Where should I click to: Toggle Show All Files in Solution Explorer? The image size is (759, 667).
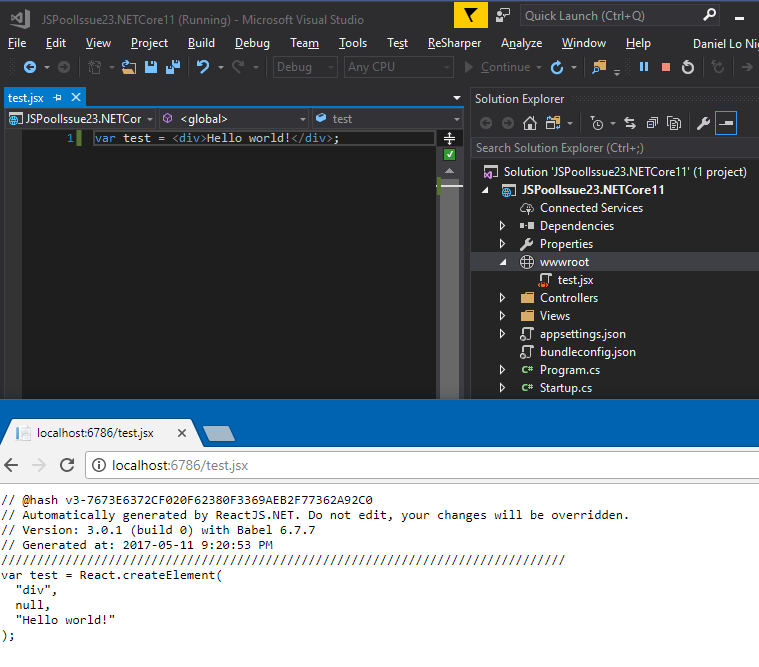[x=674, y=123]
